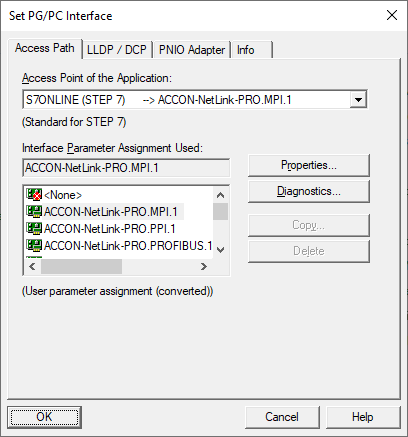Viewport: 408px width, 437px height.
Task: Open the Access Point dropdown arrow
Action: pos(358,100)
